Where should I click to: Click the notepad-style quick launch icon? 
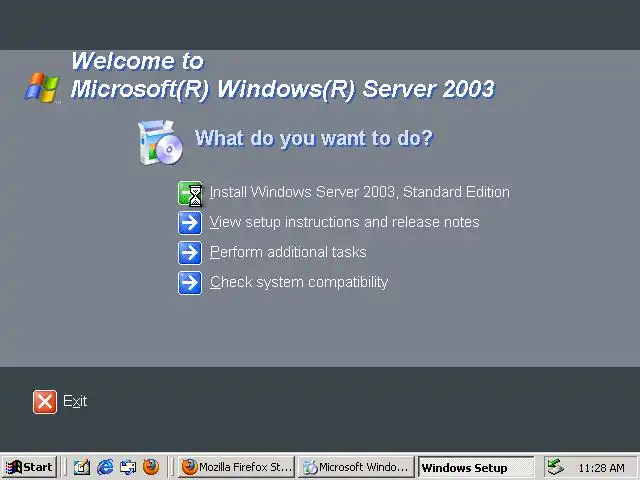tap(82, 467)
